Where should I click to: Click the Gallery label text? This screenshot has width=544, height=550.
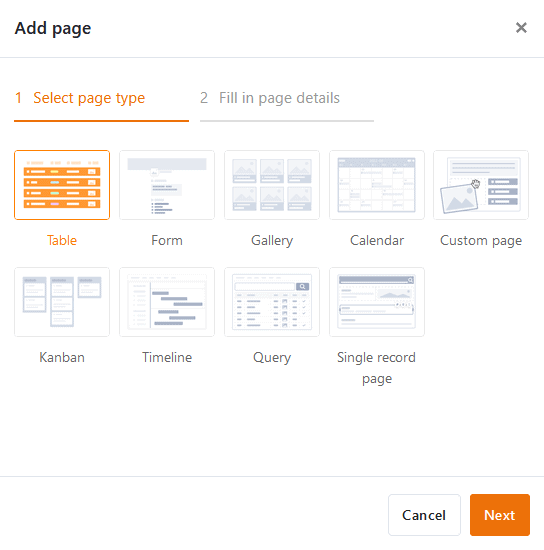pos(272,241)
